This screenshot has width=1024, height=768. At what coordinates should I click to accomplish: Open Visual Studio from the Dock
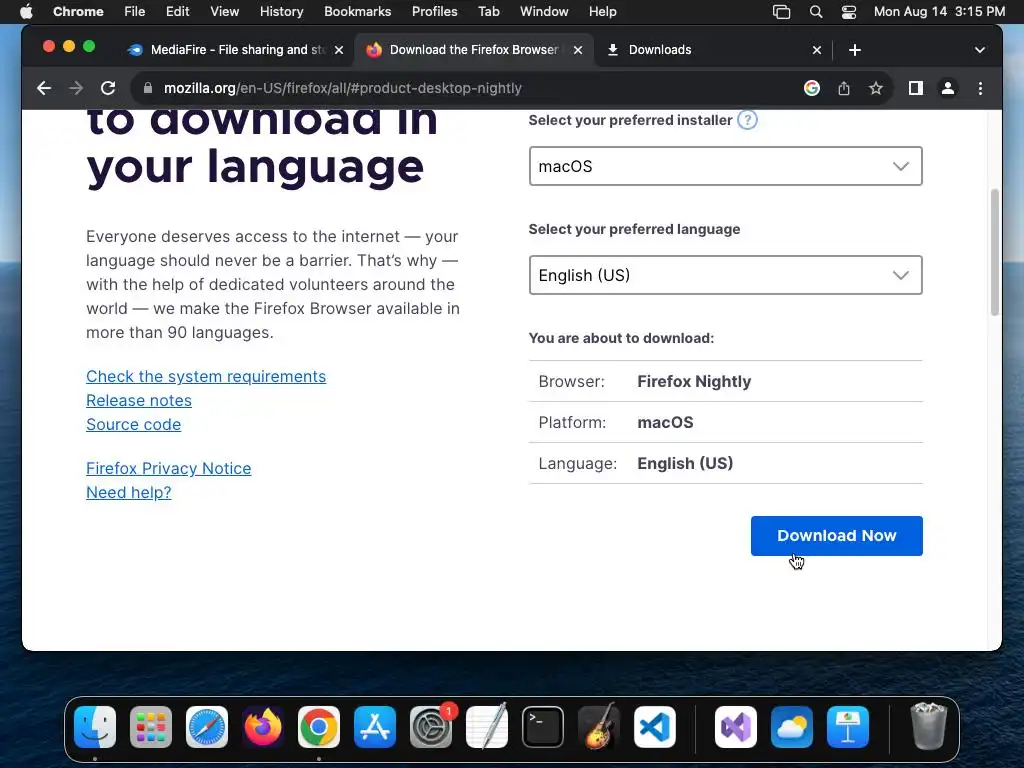736,727
